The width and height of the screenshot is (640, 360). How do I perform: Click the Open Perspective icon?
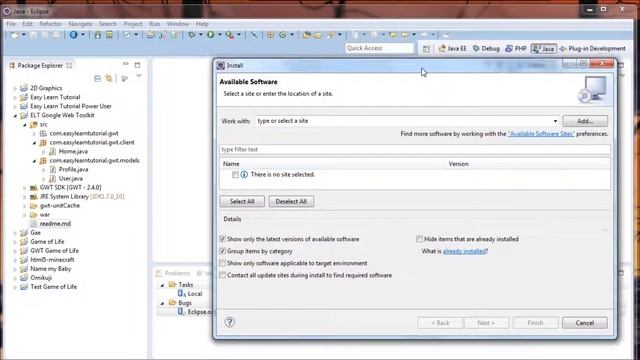[426, 49]
